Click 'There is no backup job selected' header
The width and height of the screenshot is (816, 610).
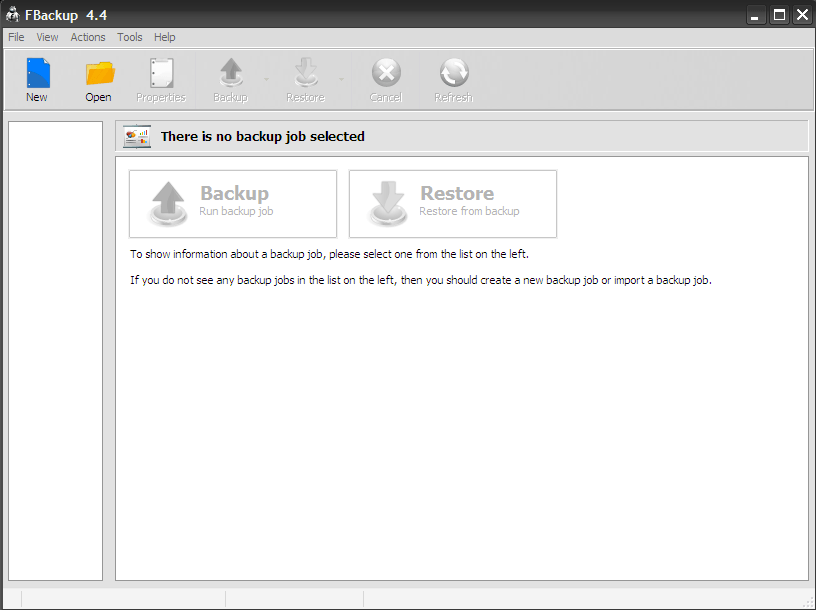click(262, 136)
